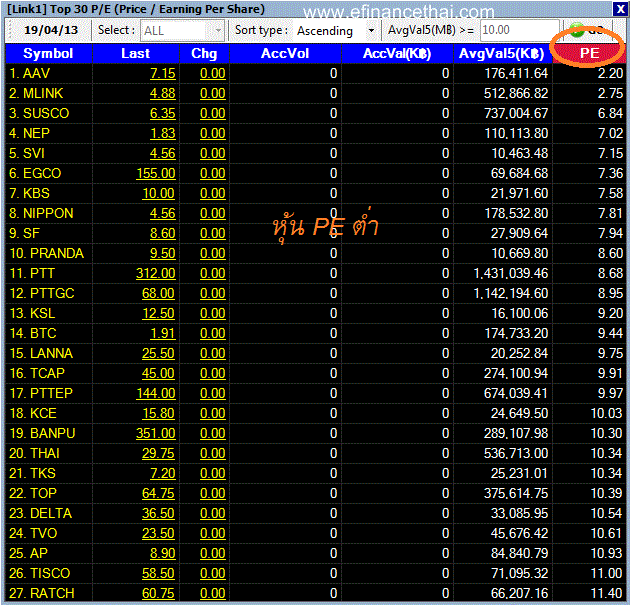Image resolution: width=631 pixels, height=606 pixels.
Task: Click the PE column header
Action: pos(589,54)
